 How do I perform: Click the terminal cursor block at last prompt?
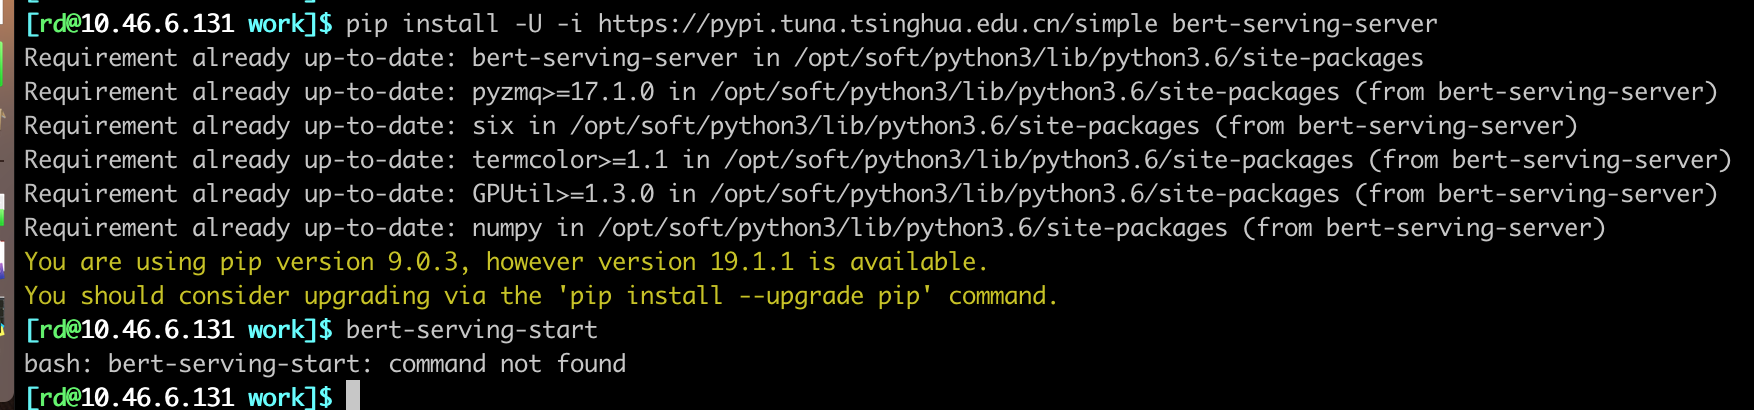tap(353, 396)
